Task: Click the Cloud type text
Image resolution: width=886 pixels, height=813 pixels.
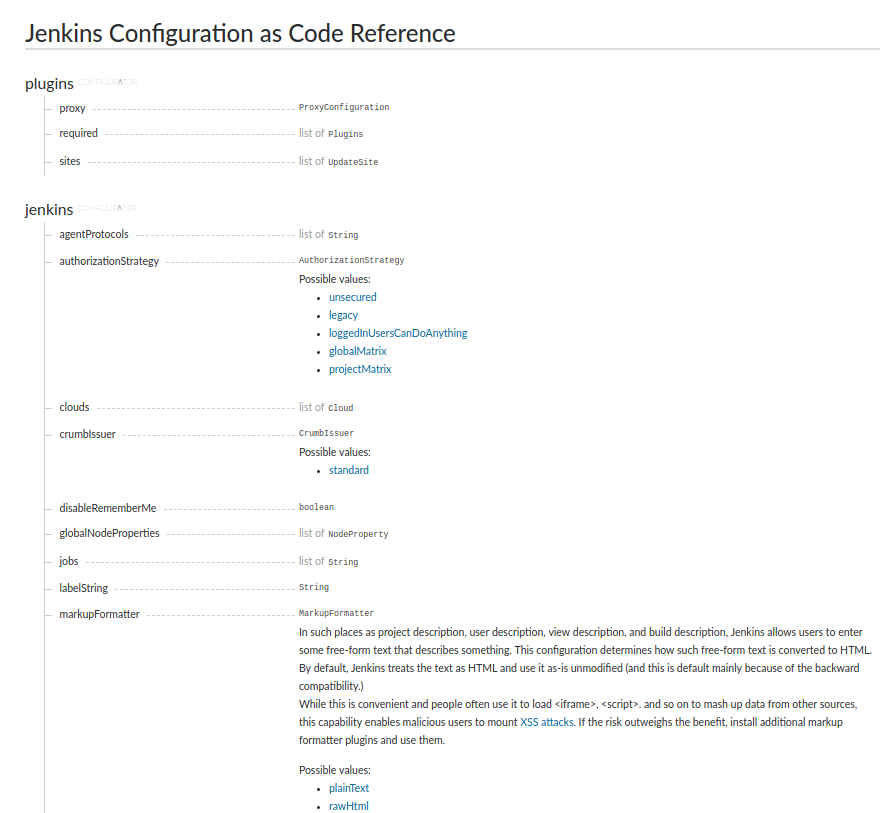Action: pos(341,408)
